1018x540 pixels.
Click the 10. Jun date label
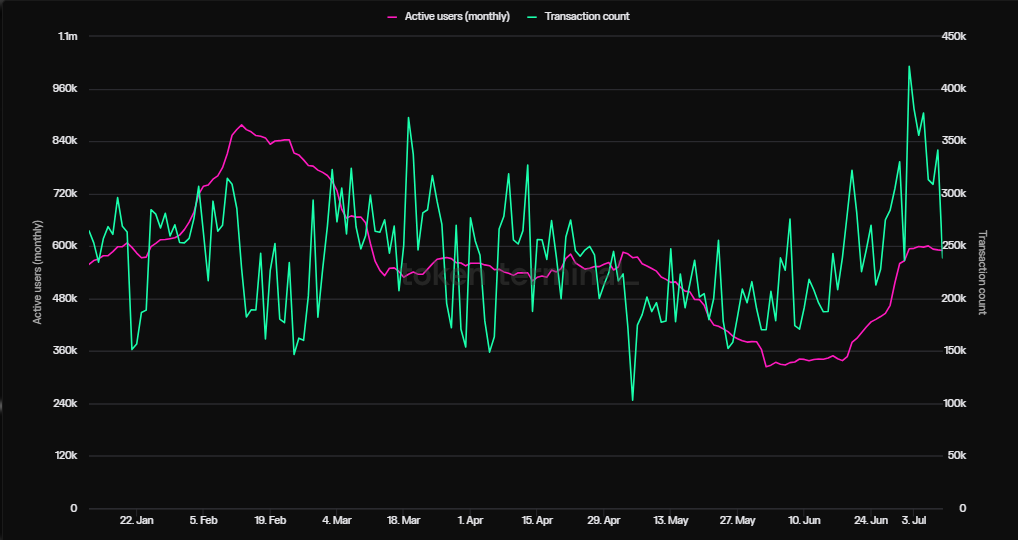click(x=804, y=521)
